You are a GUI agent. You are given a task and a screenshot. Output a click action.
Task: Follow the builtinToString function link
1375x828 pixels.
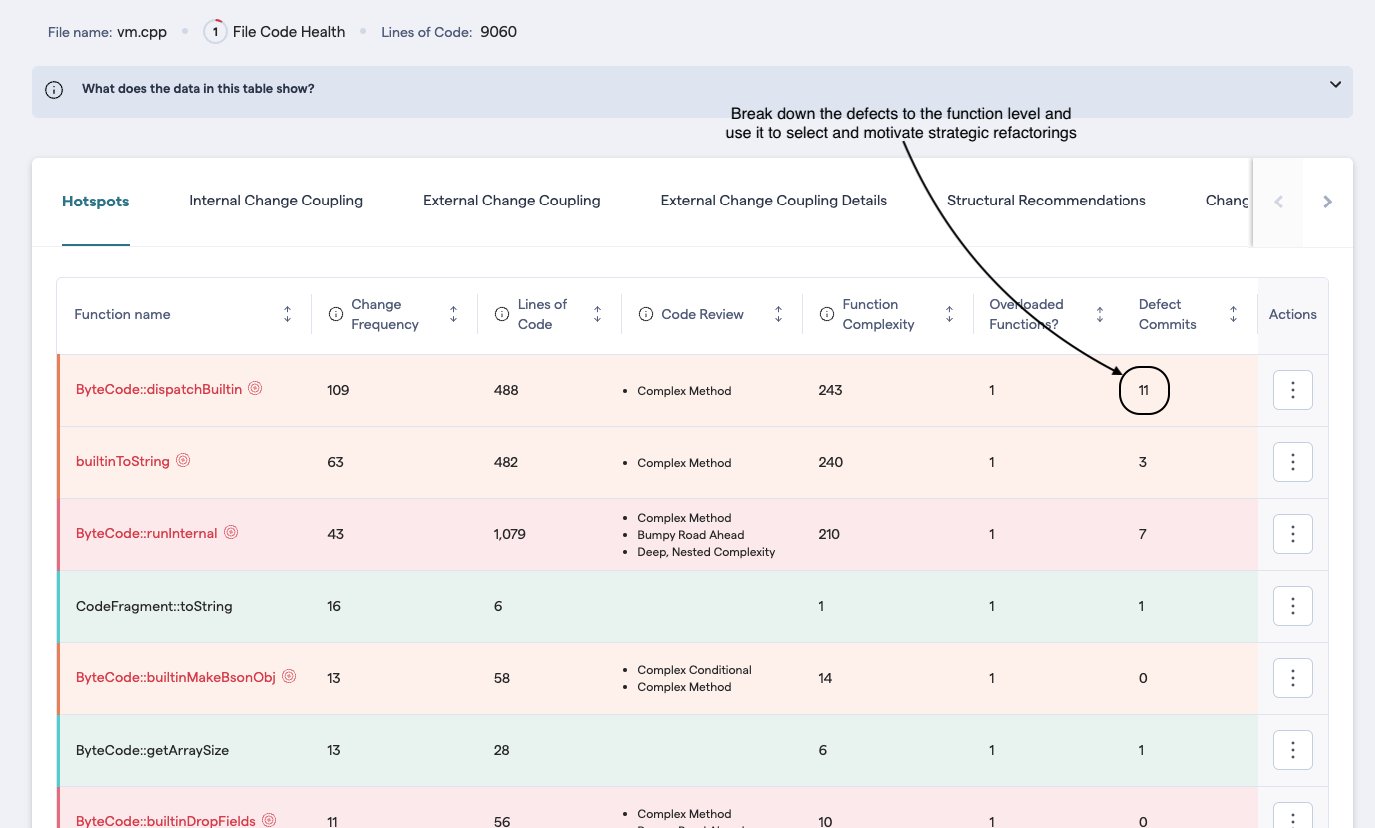click(x=122, y=460)
